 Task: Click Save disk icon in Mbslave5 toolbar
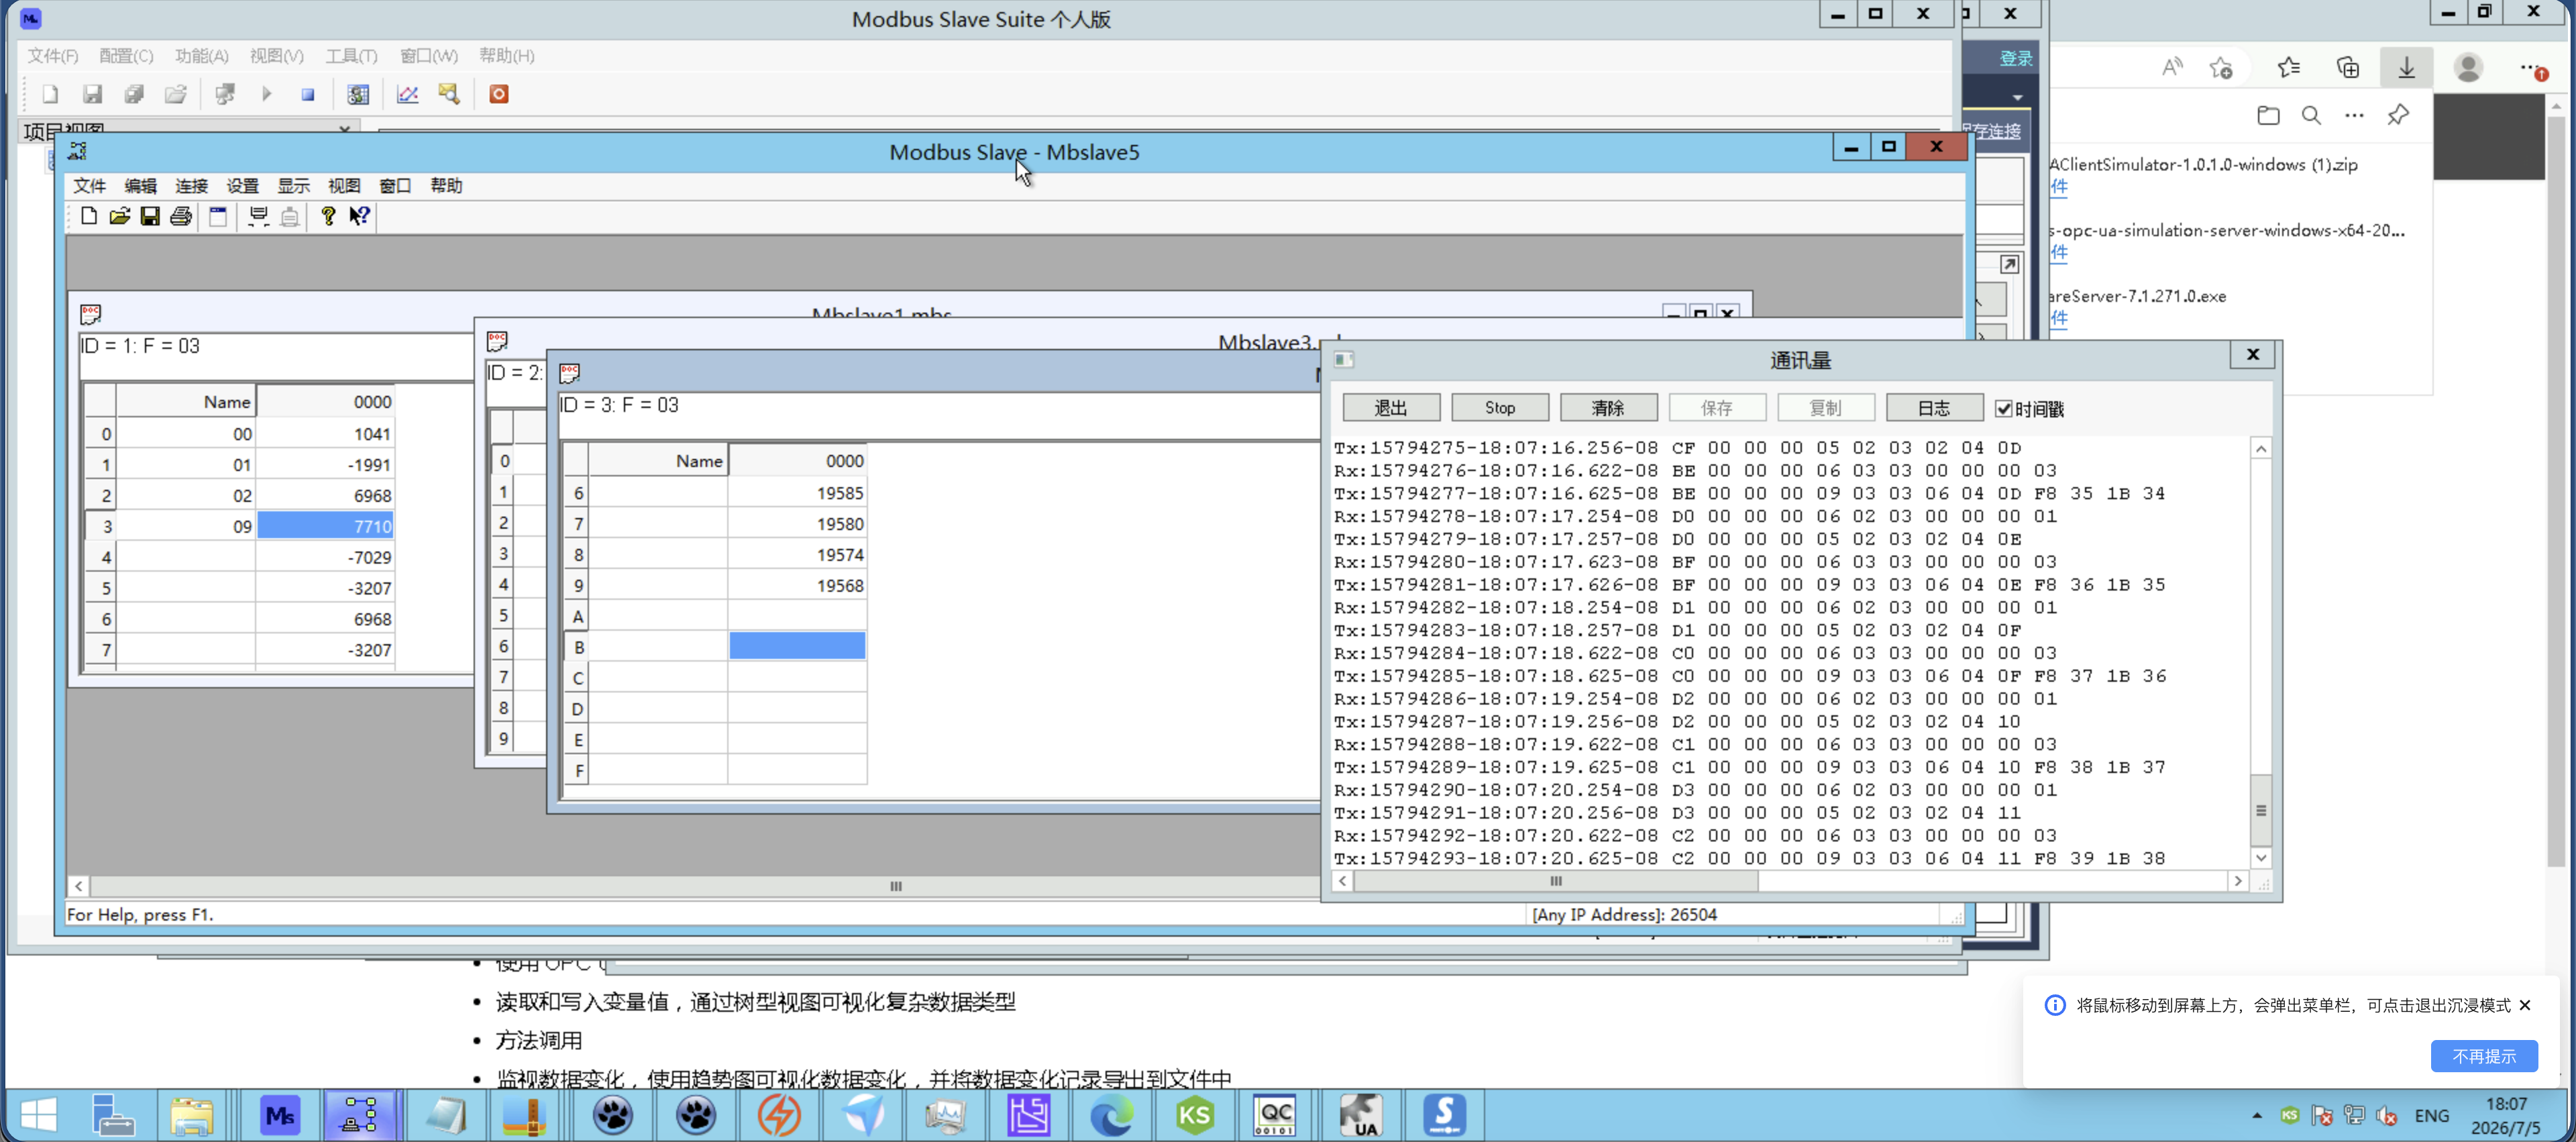pos(150,216)
